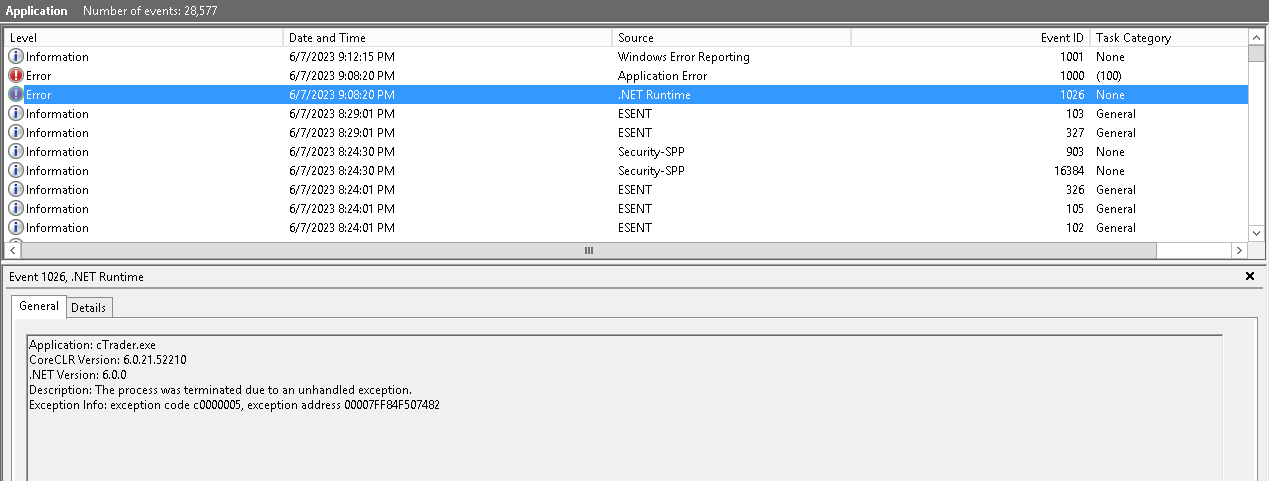
Task: Click the (100) task category cell
Action: pos(1109,76)
